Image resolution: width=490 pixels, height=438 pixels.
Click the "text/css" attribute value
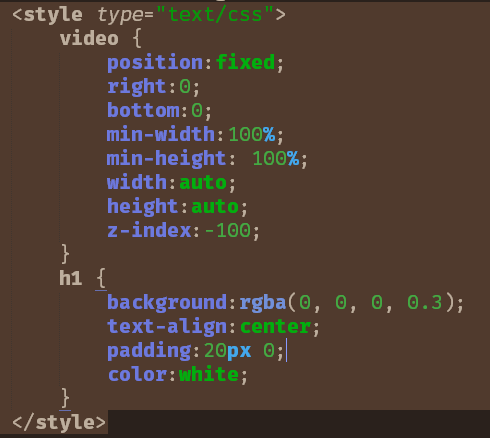215,15
